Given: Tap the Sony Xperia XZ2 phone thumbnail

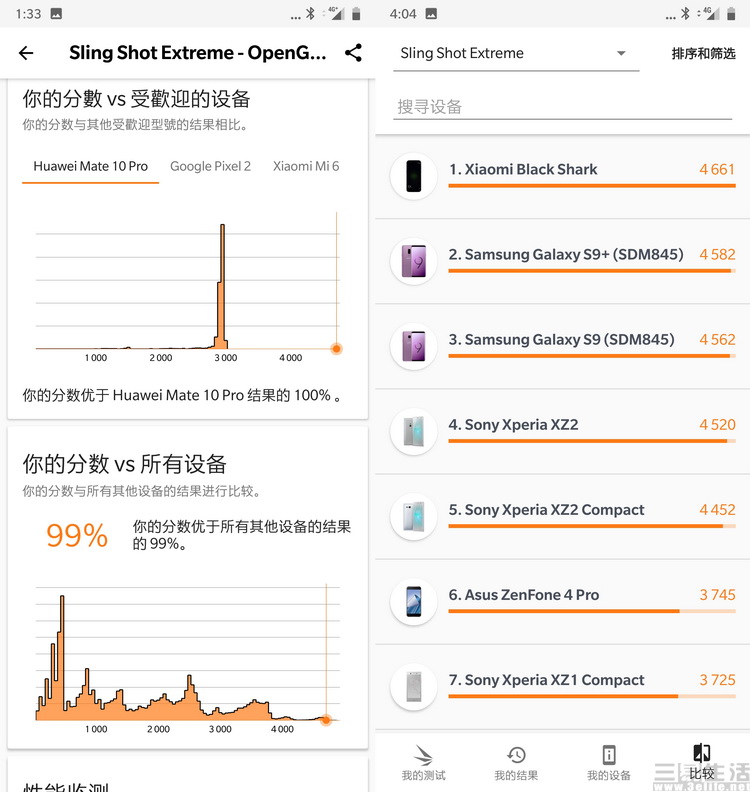Looking at the screenshot, I should click(x=413, y=431).
